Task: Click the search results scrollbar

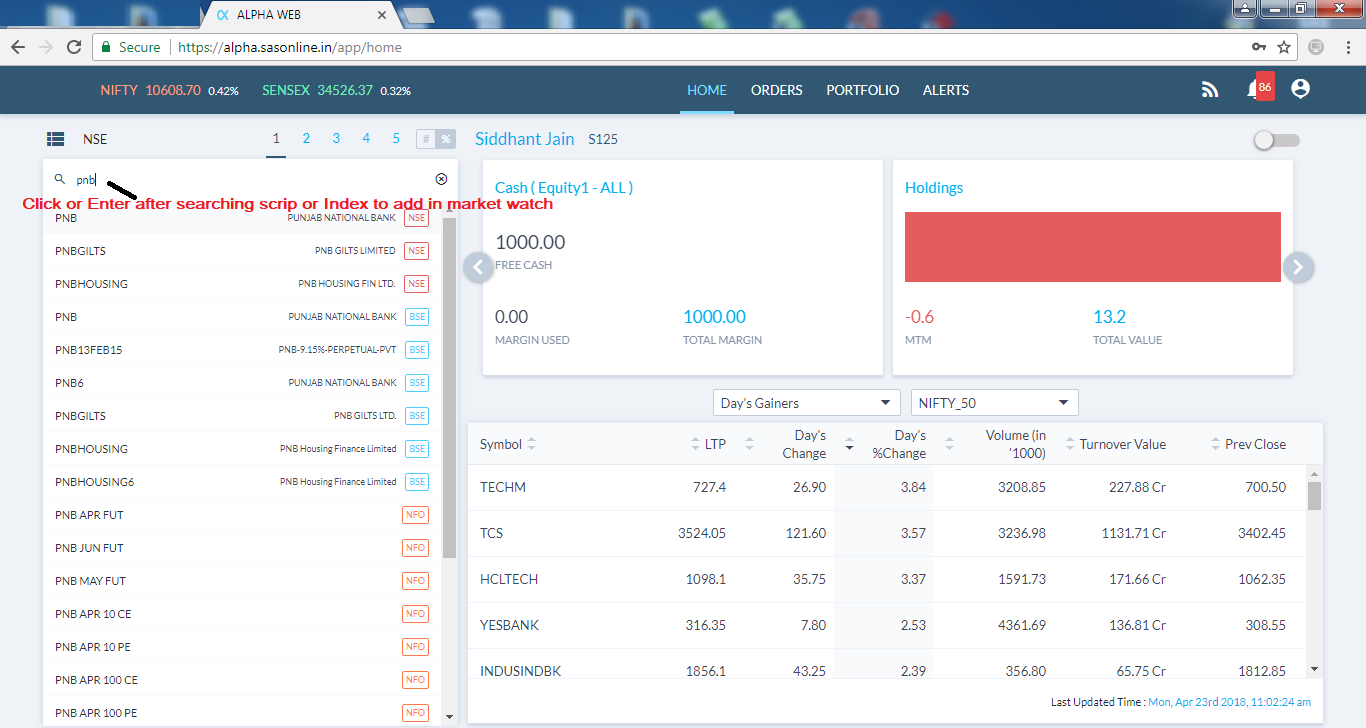Action: tap(449, 388)
